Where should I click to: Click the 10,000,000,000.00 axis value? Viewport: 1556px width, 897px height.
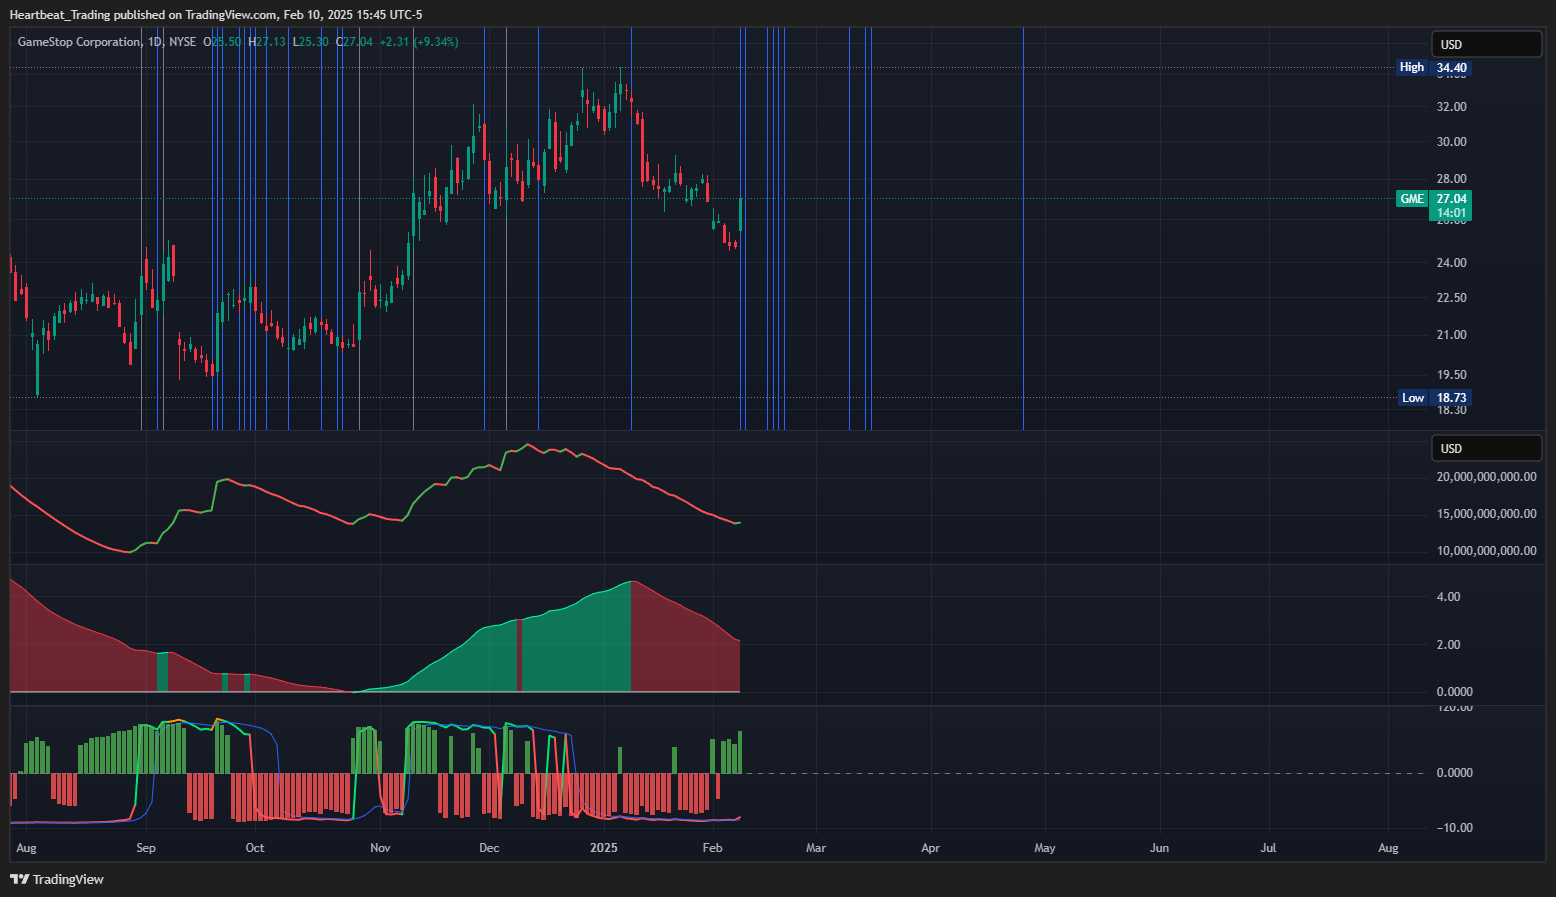(1487, 551)
